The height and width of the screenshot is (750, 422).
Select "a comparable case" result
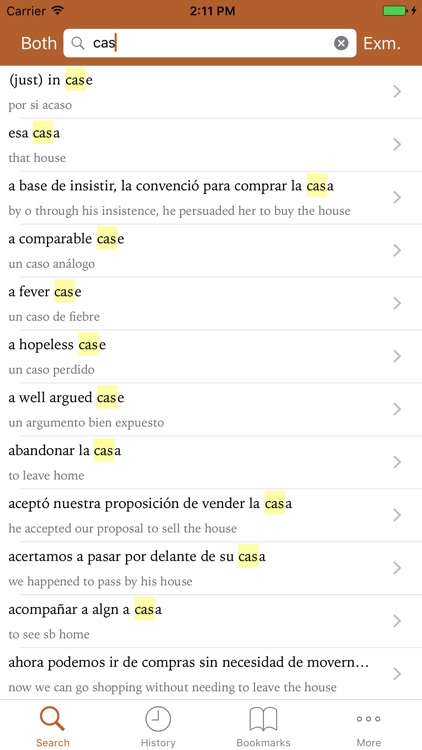pyautogui.click(x=211, y=251)
